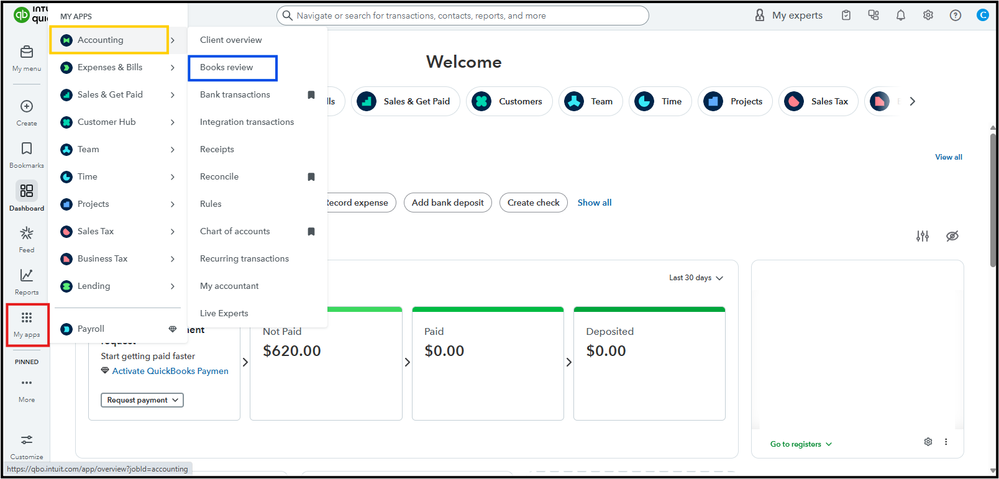Open Client overview
This screenshot has width=999, height=479.
[x=231, y=40]
